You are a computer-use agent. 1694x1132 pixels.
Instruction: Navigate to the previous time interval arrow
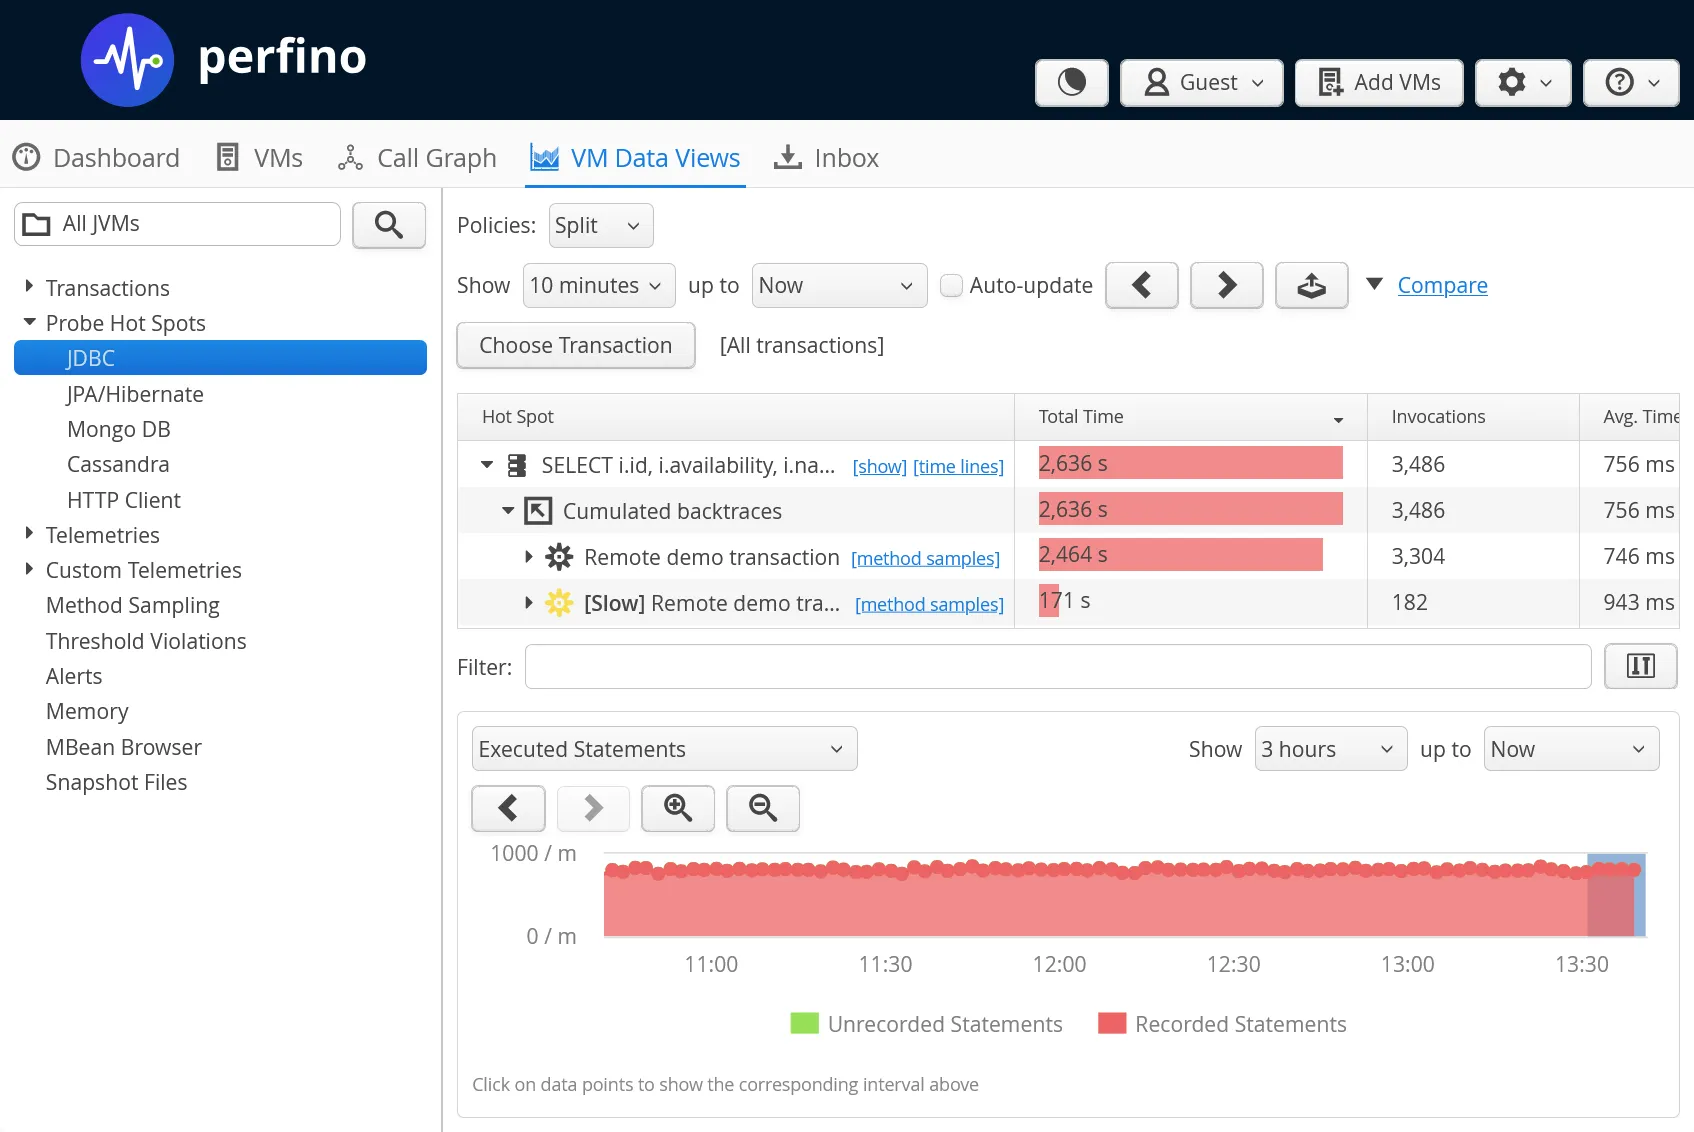pyautogui.click(x=1141, y=285)
